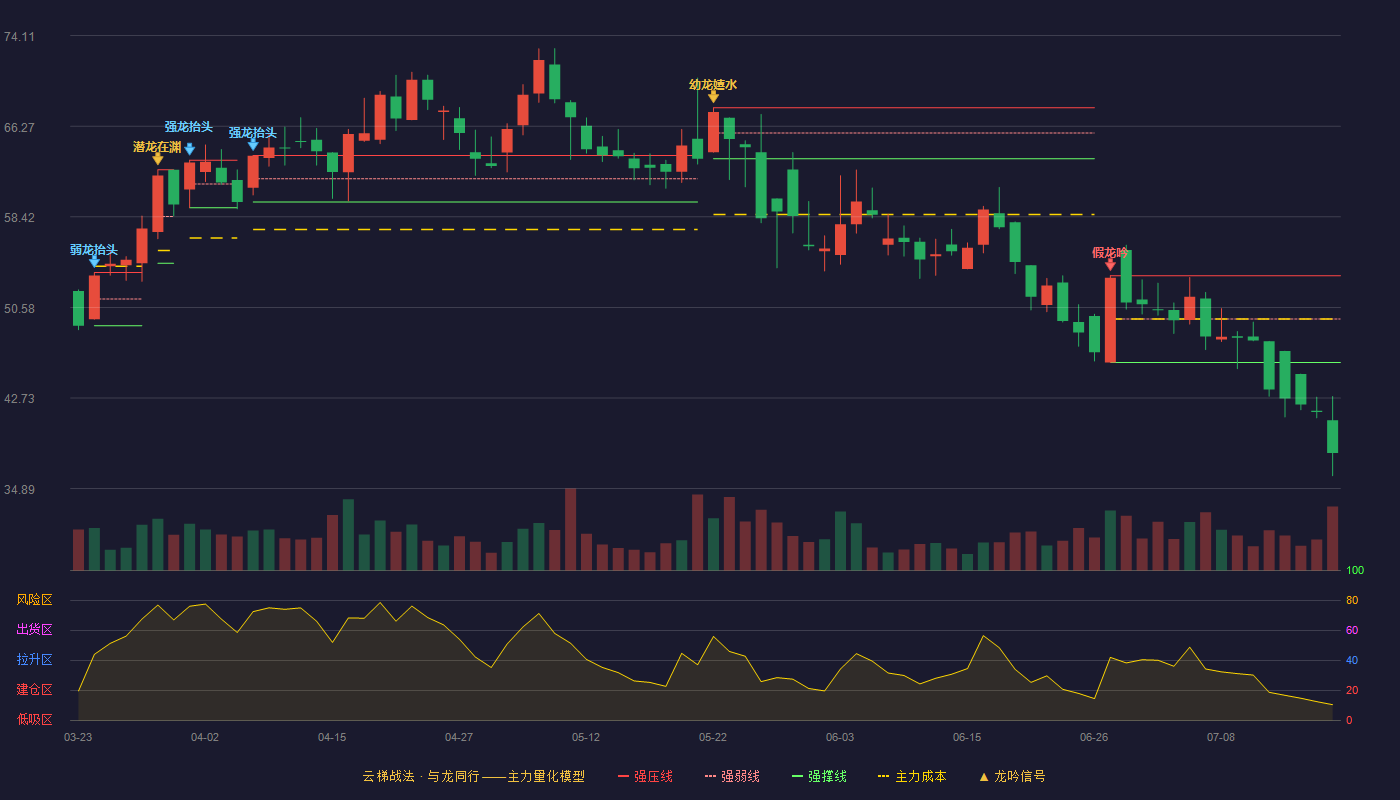Select the 建仓区 zone label
Screen dimensions: 1400x800
pos(34,690)
